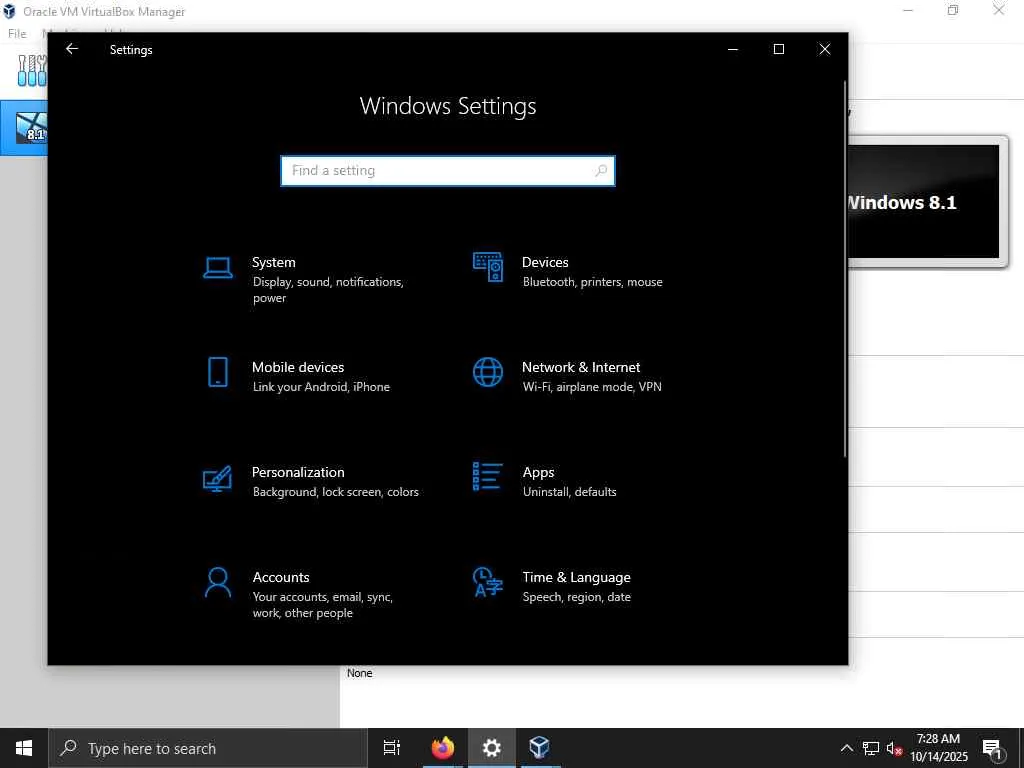Open the Apps list icon

488,477
